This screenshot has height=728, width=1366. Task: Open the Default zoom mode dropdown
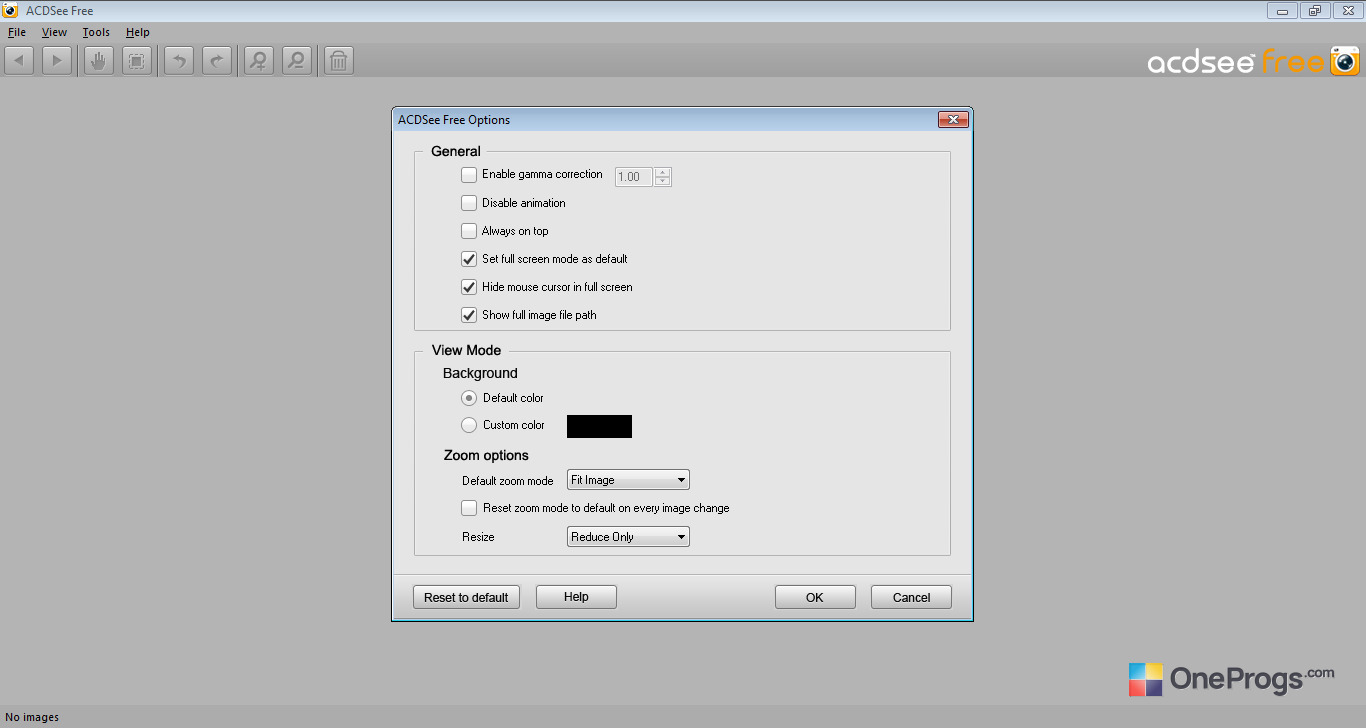pos(628,480)
